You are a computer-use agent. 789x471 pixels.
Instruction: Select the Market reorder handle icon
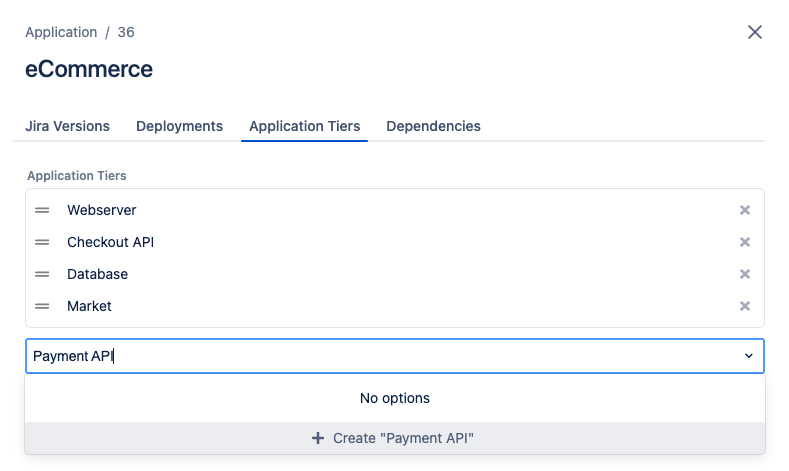click(42, 306)
